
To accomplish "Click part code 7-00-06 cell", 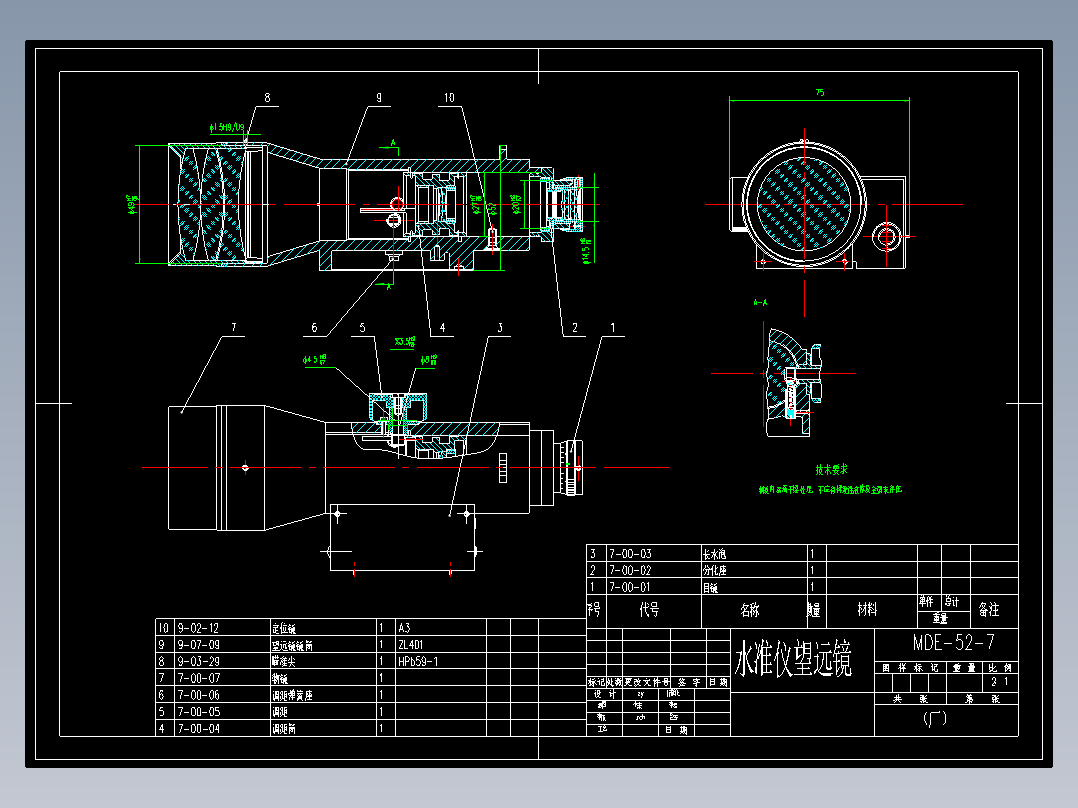I will pos(198,695).
